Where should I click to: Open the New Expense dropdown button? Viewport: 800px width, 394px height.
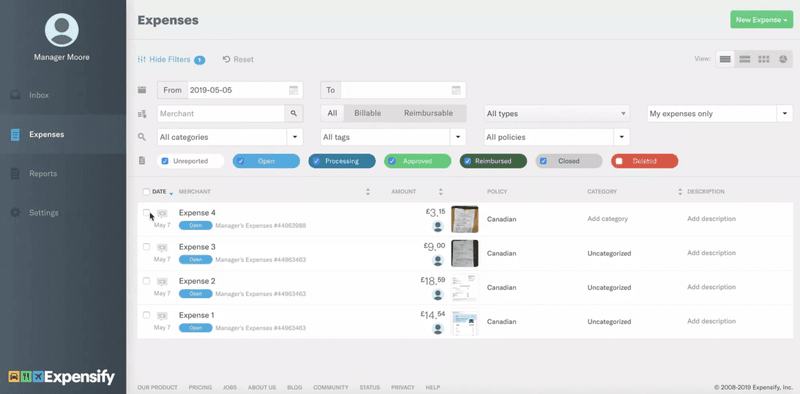point(761,20)
